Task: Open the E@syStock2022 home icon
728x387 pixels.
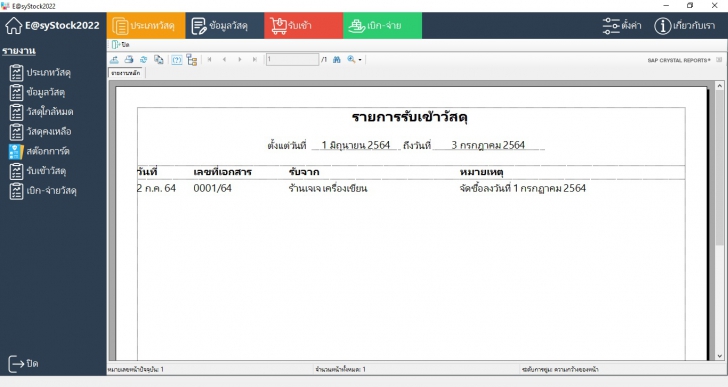Action: (13, 26)
